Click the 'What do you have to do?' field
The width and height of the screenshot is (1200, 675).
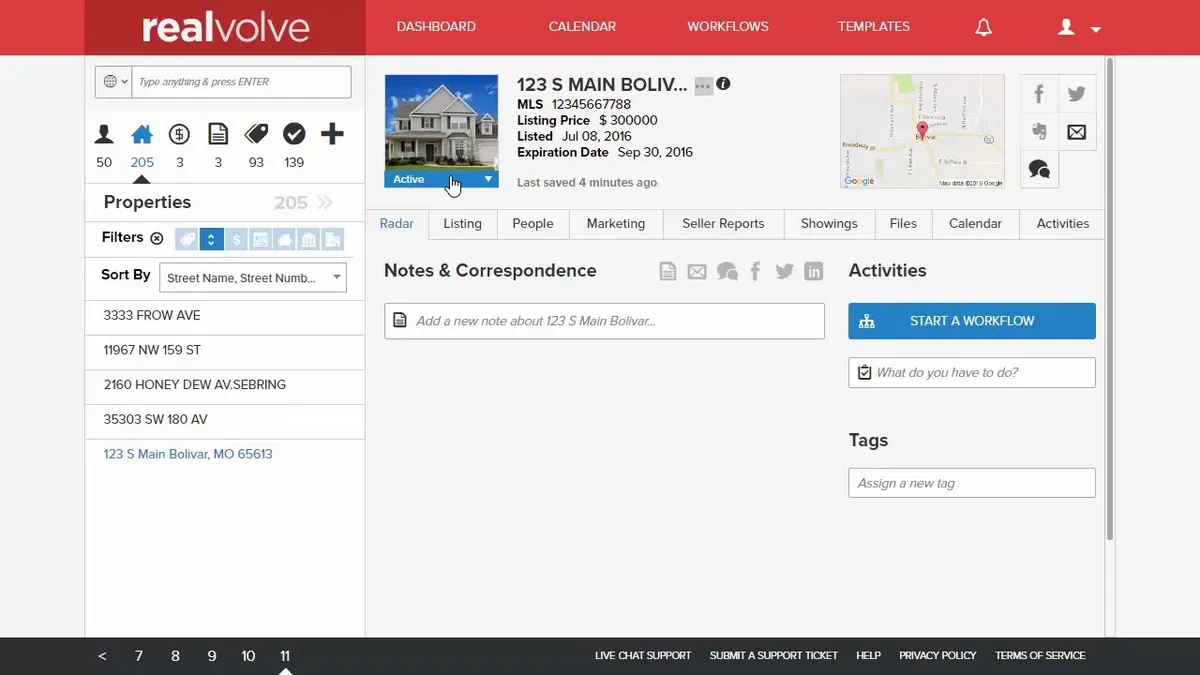tap(972, 373)
